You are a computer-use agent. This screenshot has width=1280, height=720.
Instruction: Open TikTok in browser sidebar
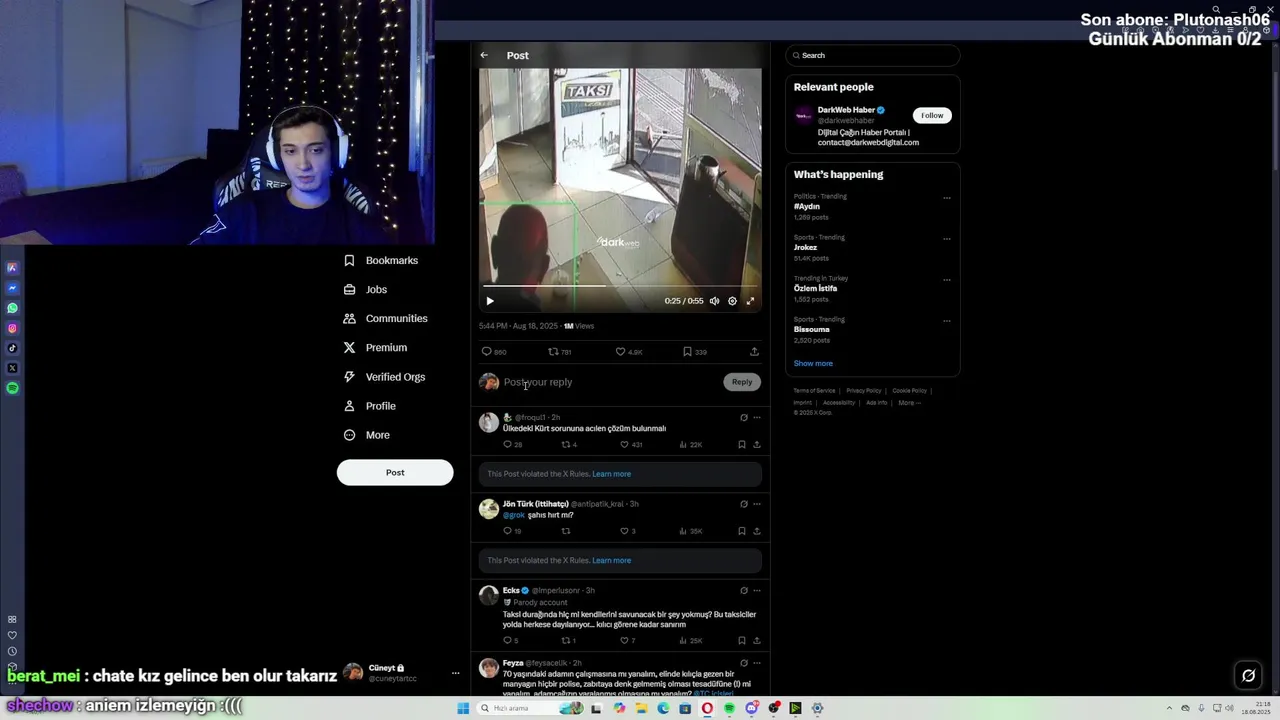12,348
